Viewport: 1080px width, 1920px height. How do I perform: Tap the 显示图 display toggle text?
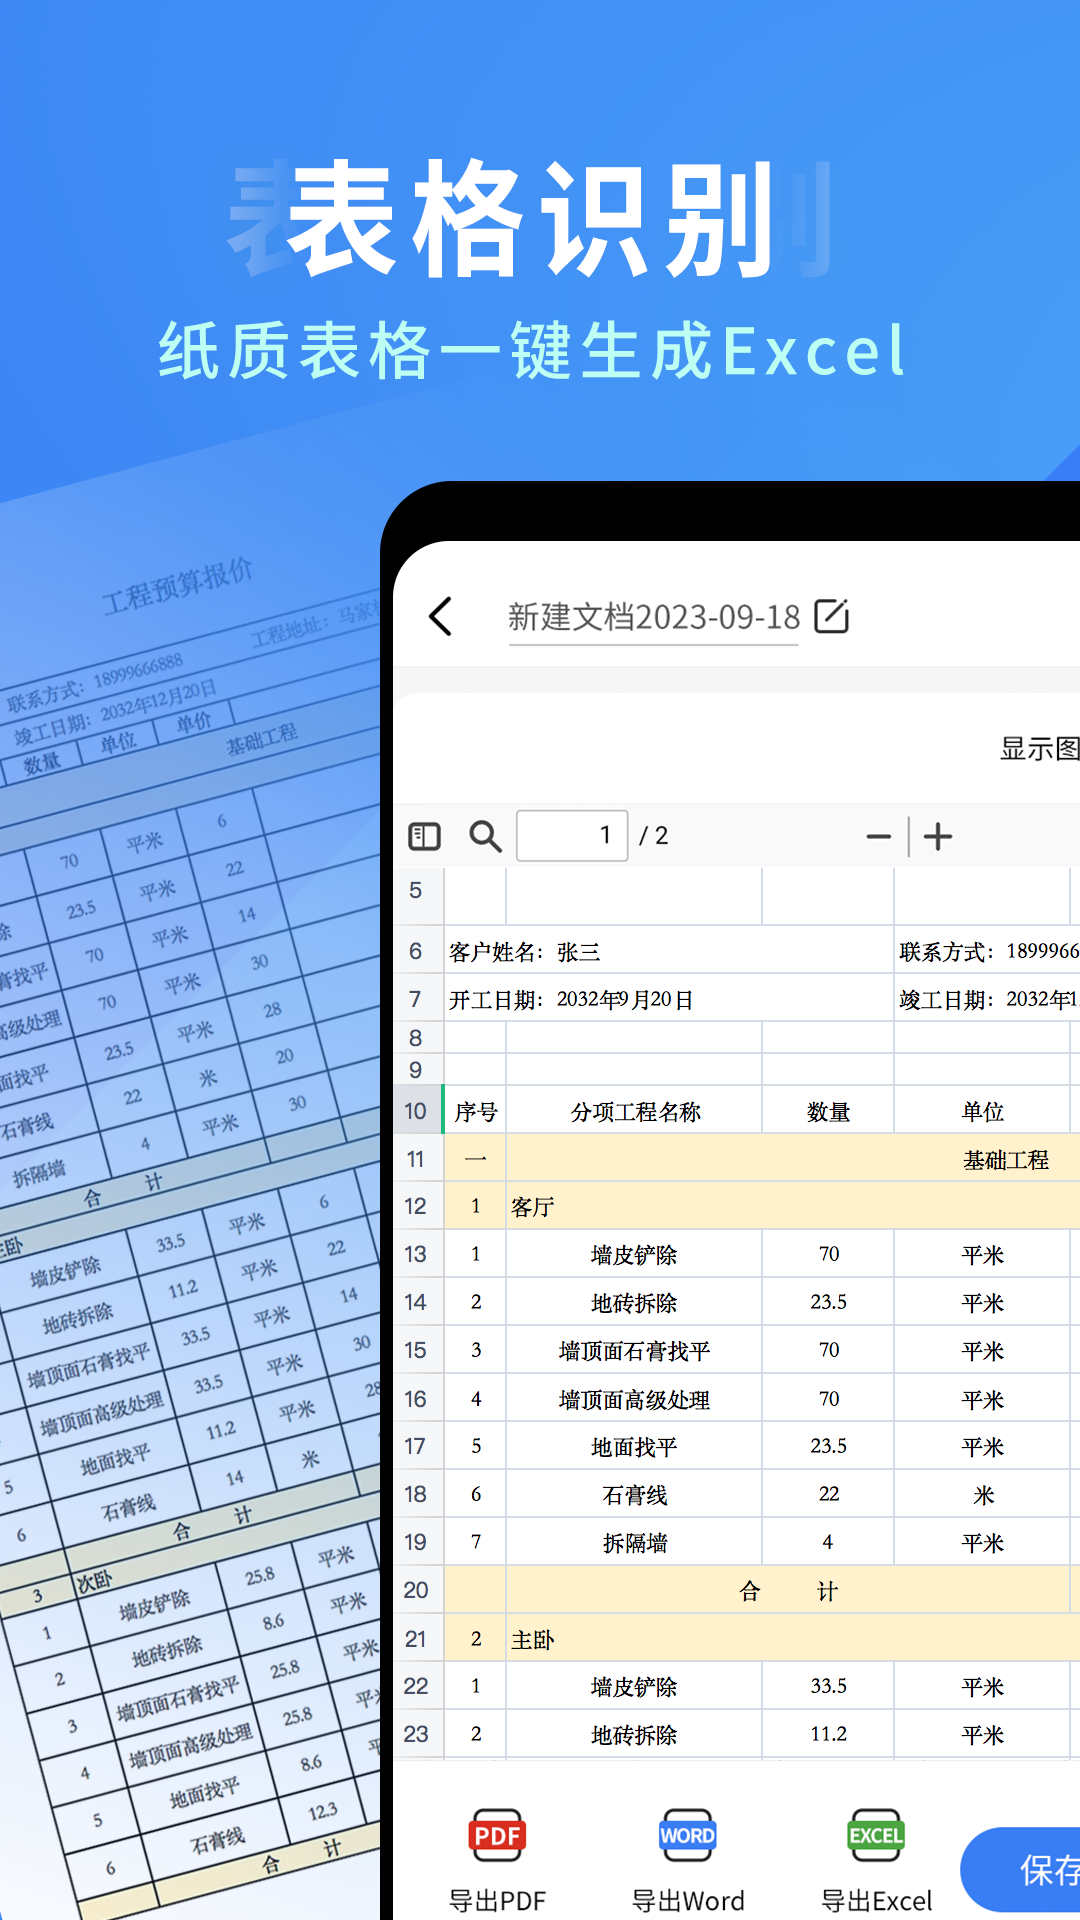click(x=1039, y=749)
